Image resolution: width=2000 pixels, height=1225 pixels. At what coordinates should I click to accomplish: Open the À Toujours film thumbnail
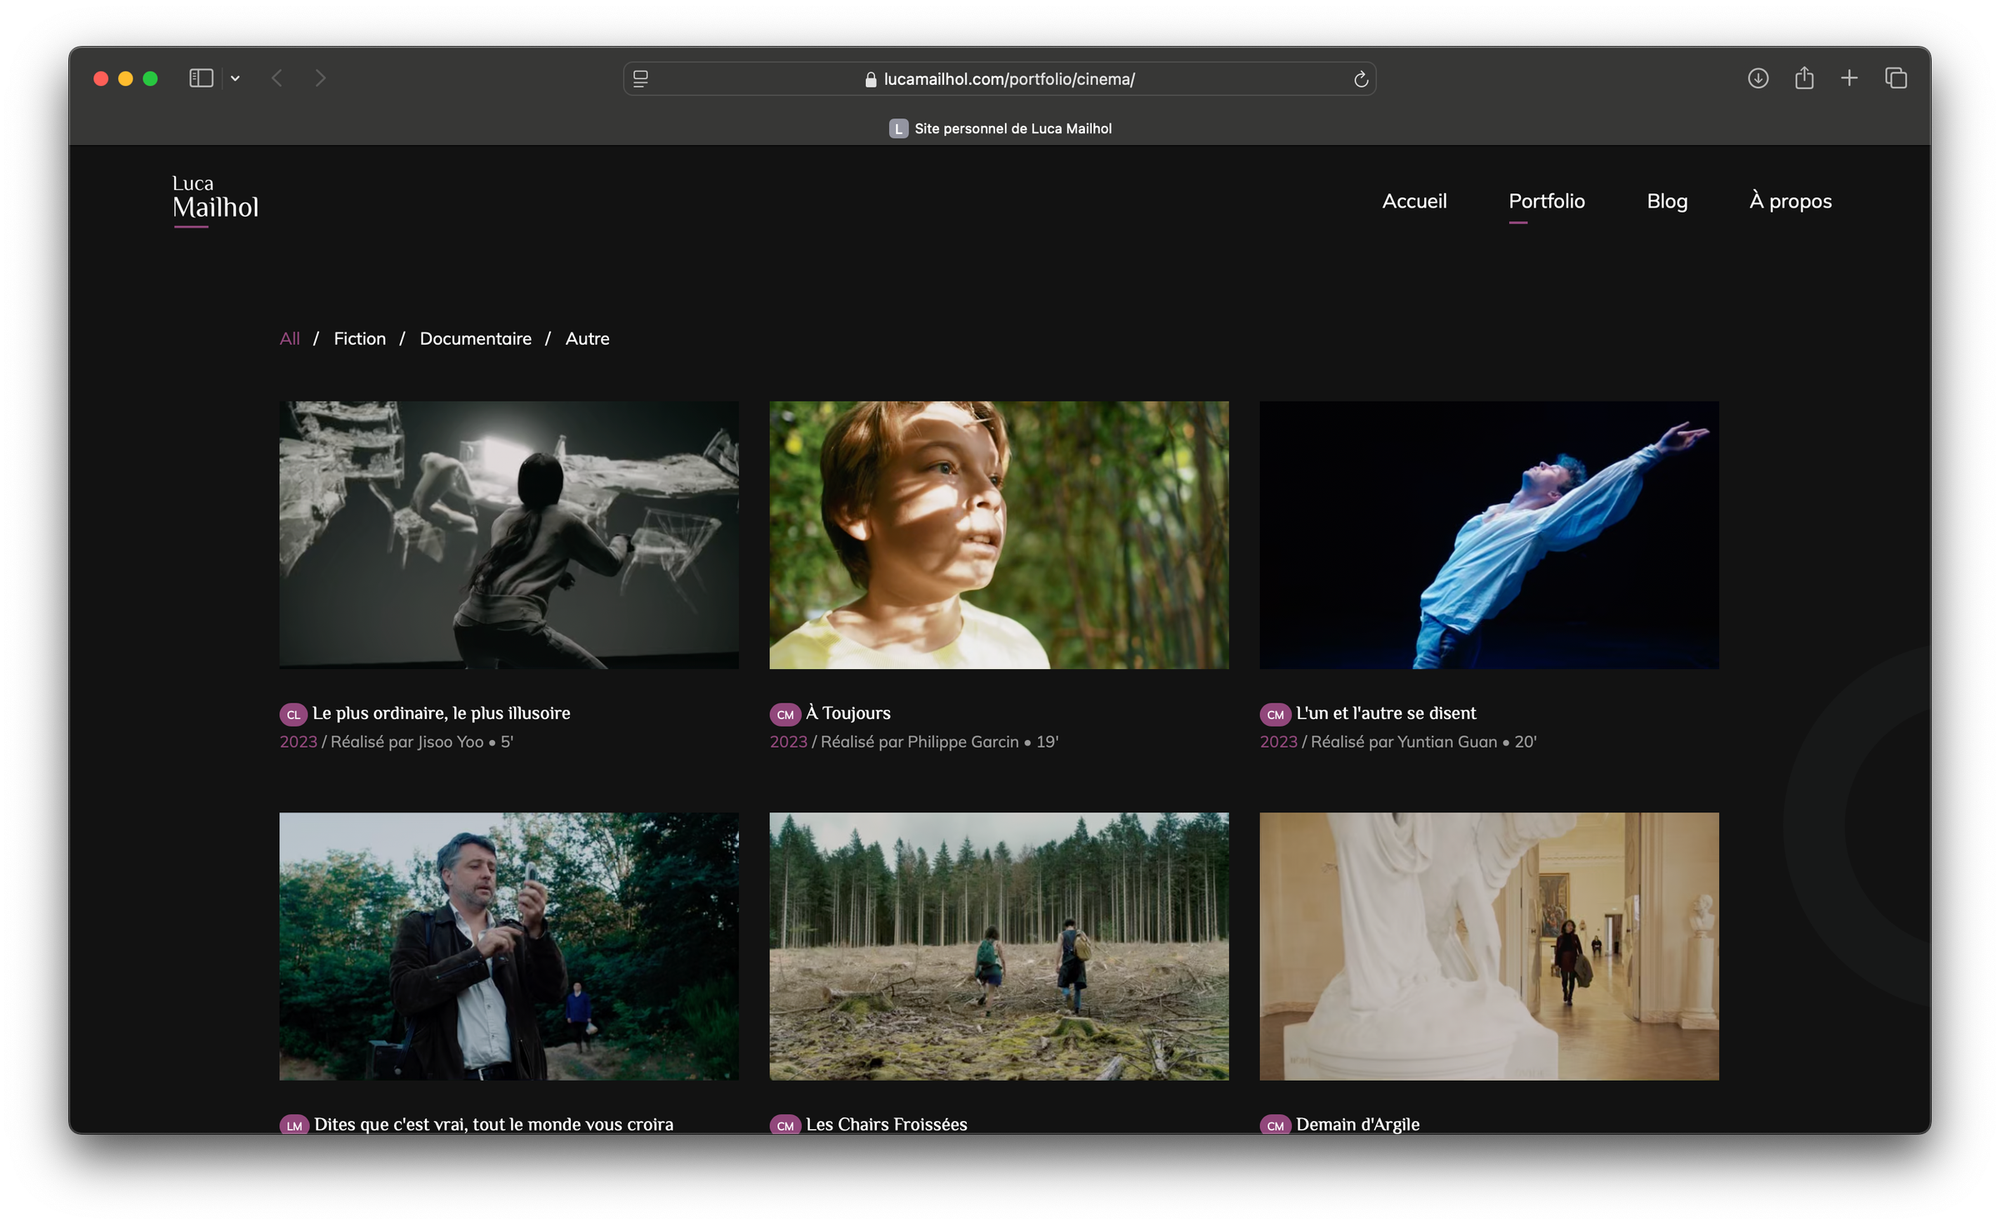coord(998,535)
